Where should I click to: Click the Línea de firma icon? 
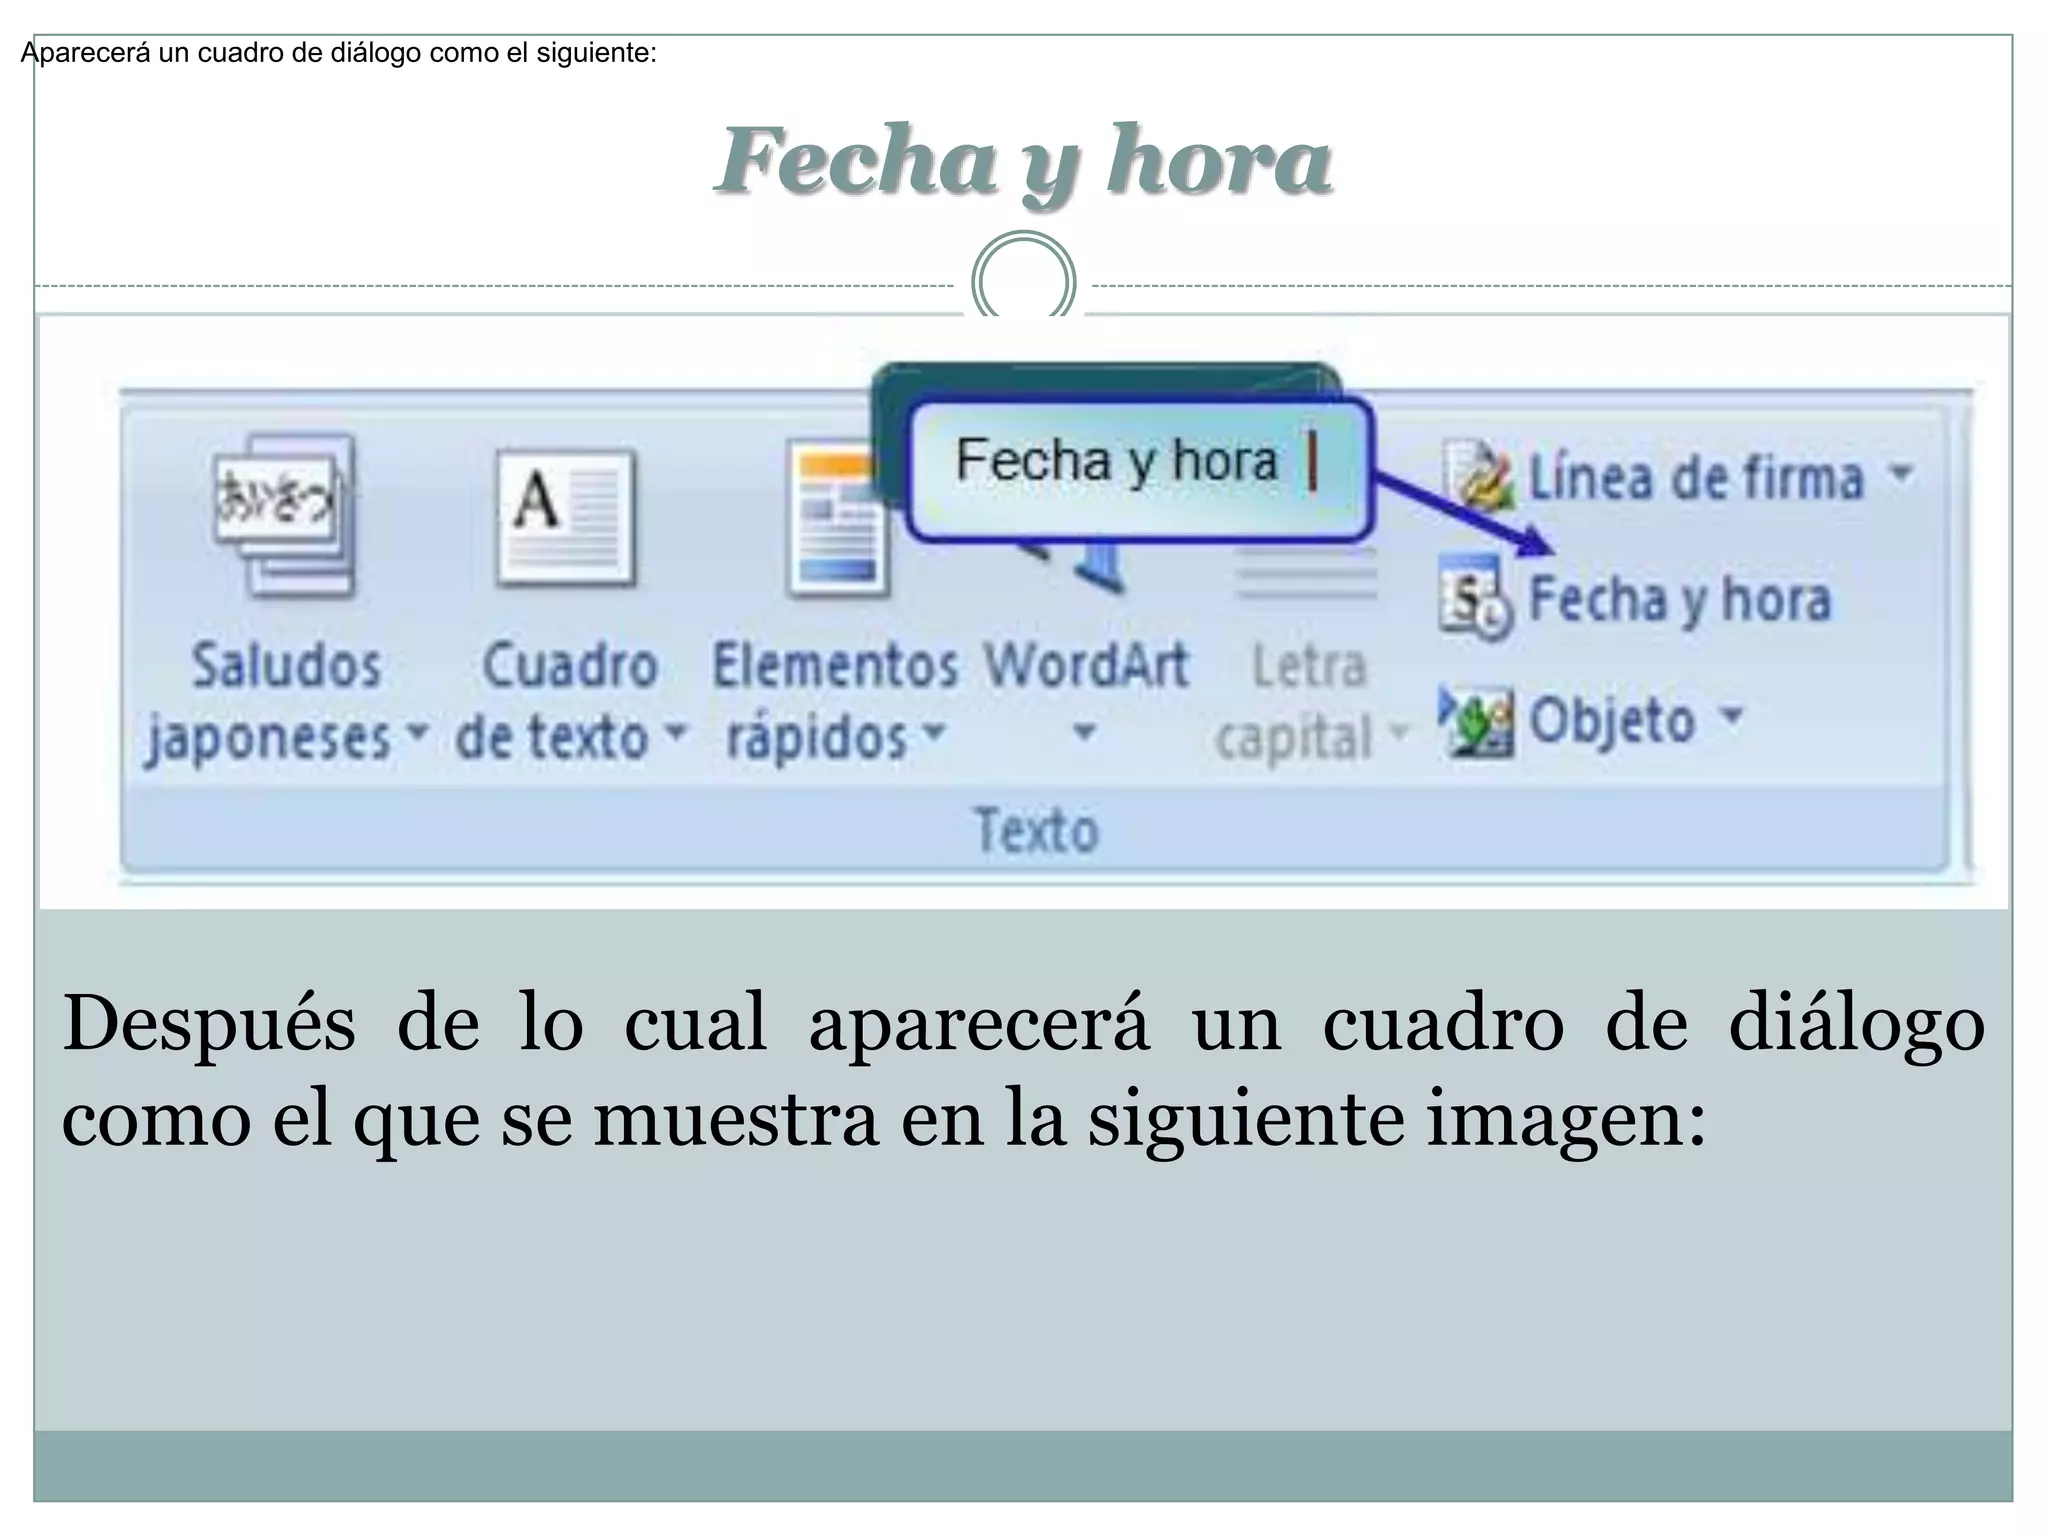point(1478,475)
